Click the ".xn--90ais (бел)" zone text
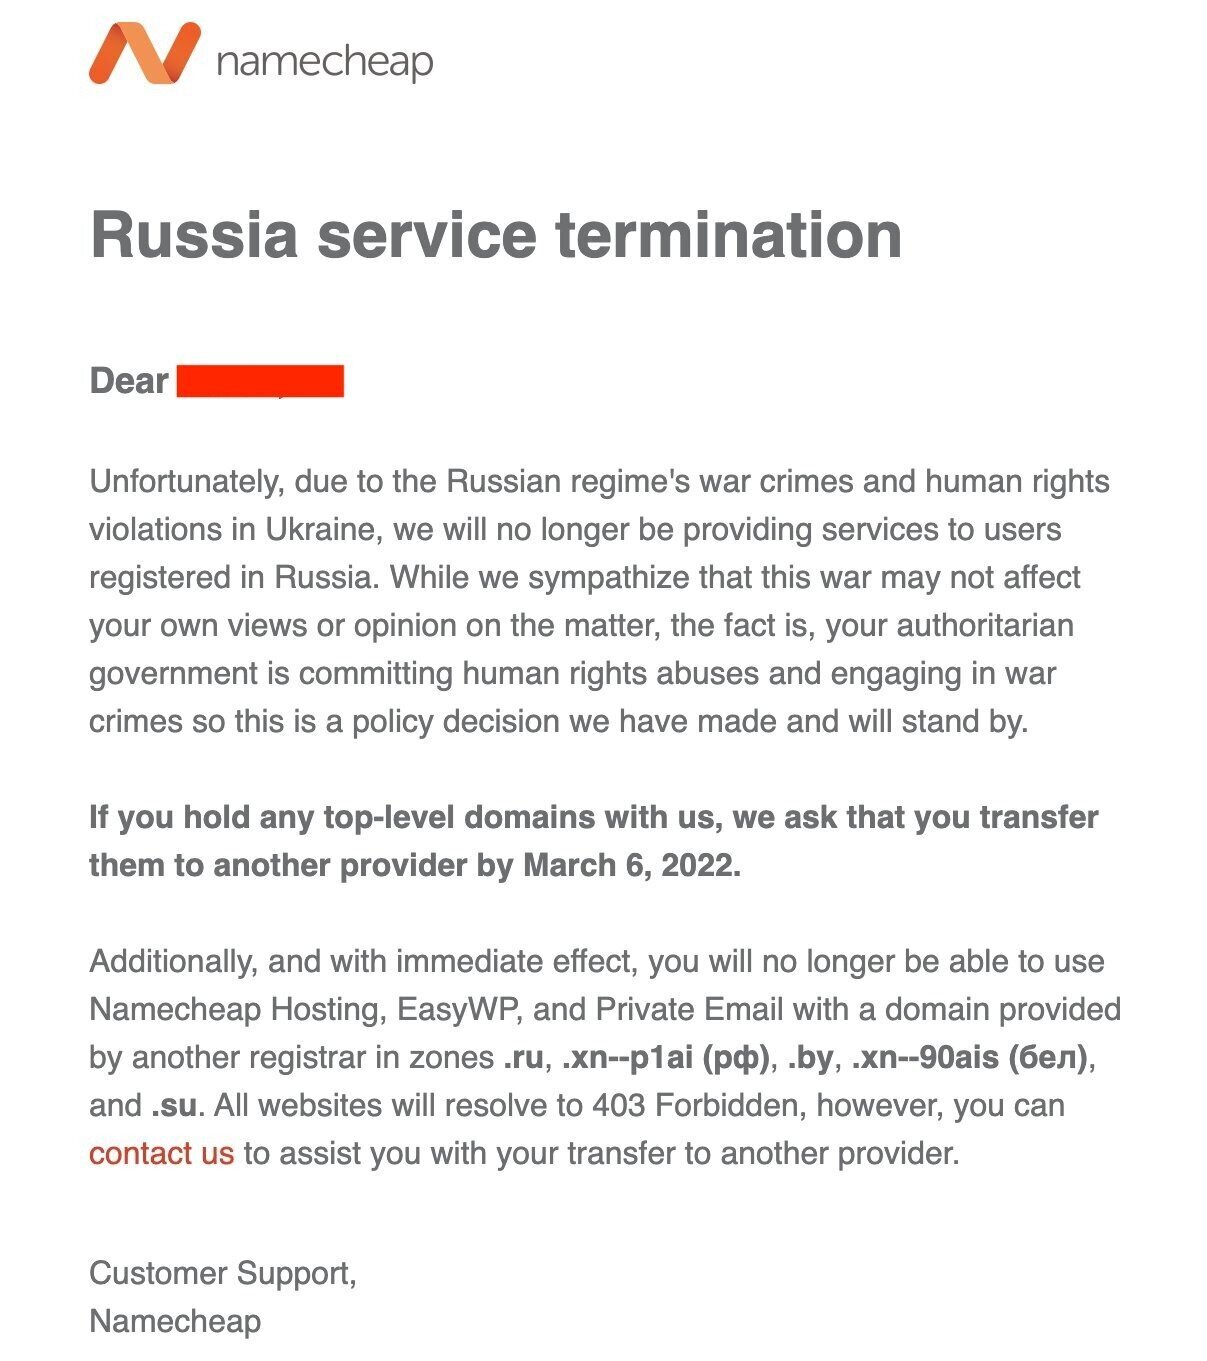This screenshot has width=1207, height=1361. [x=969, y=1057]
